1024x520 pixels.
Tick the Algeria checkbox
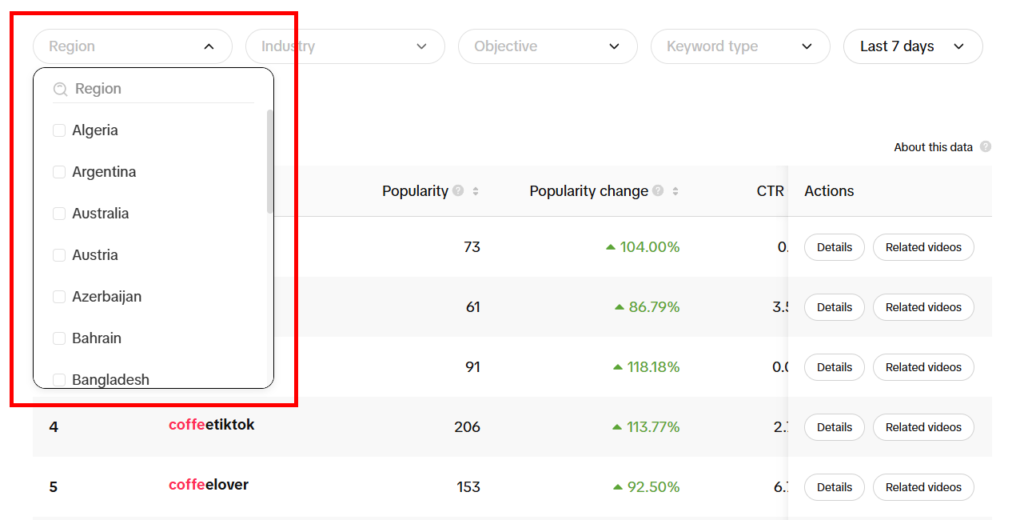59,131
